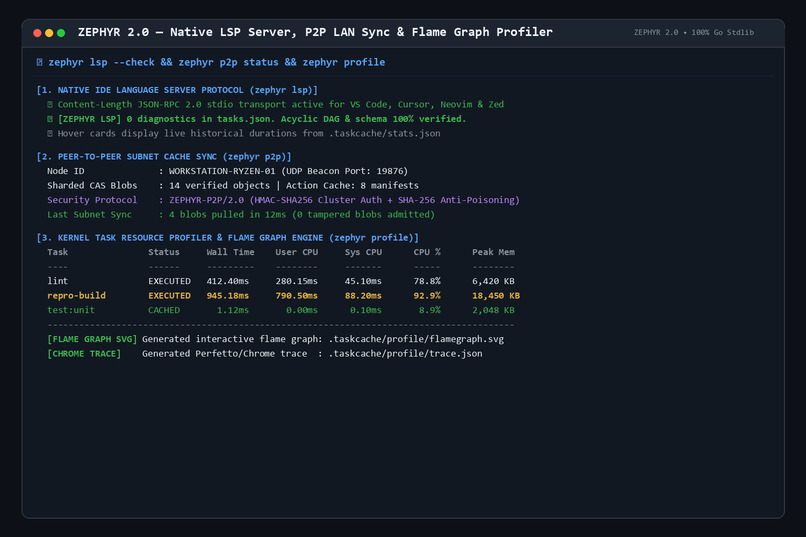Click the lint peak memory '6,420 KB'

pos(493,281)
